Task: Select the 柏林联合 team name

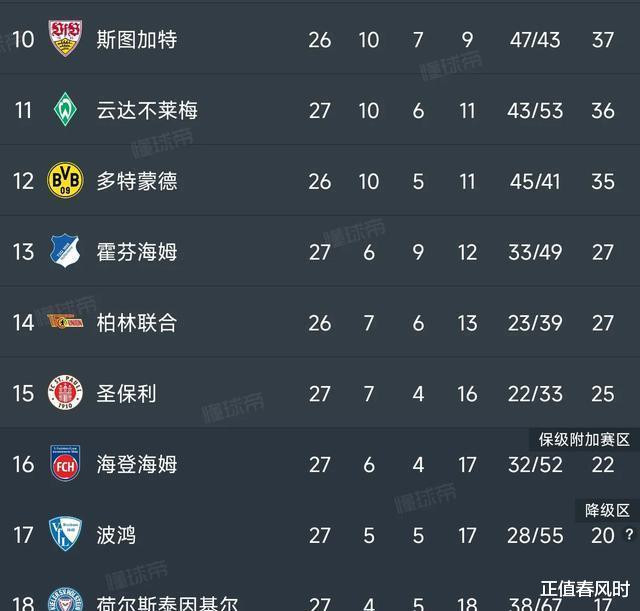Action: click(x=137, y=322)
